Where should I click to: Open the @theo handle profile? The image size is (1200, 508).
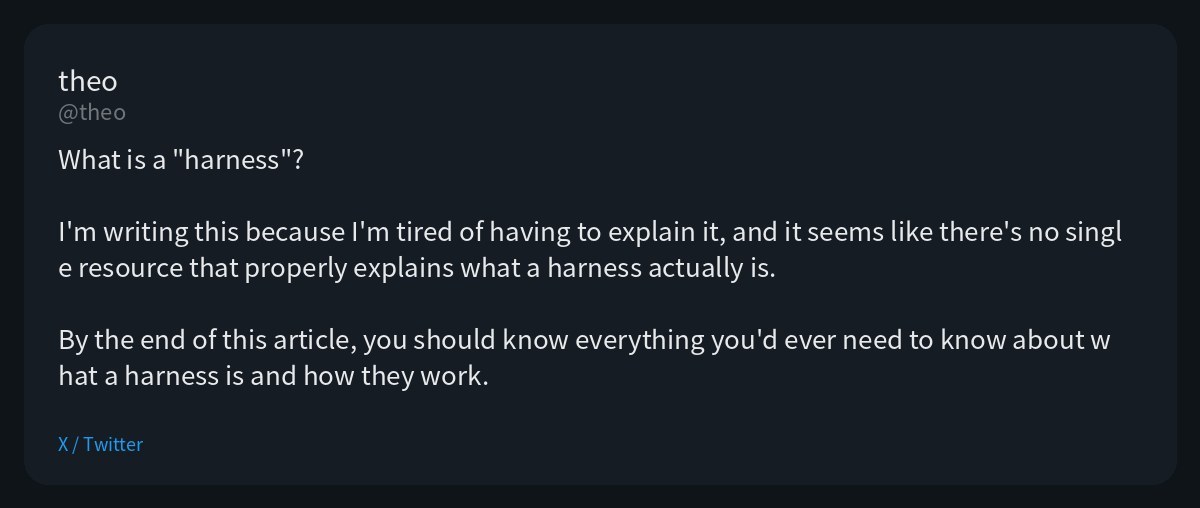click(x=92, y=112)
